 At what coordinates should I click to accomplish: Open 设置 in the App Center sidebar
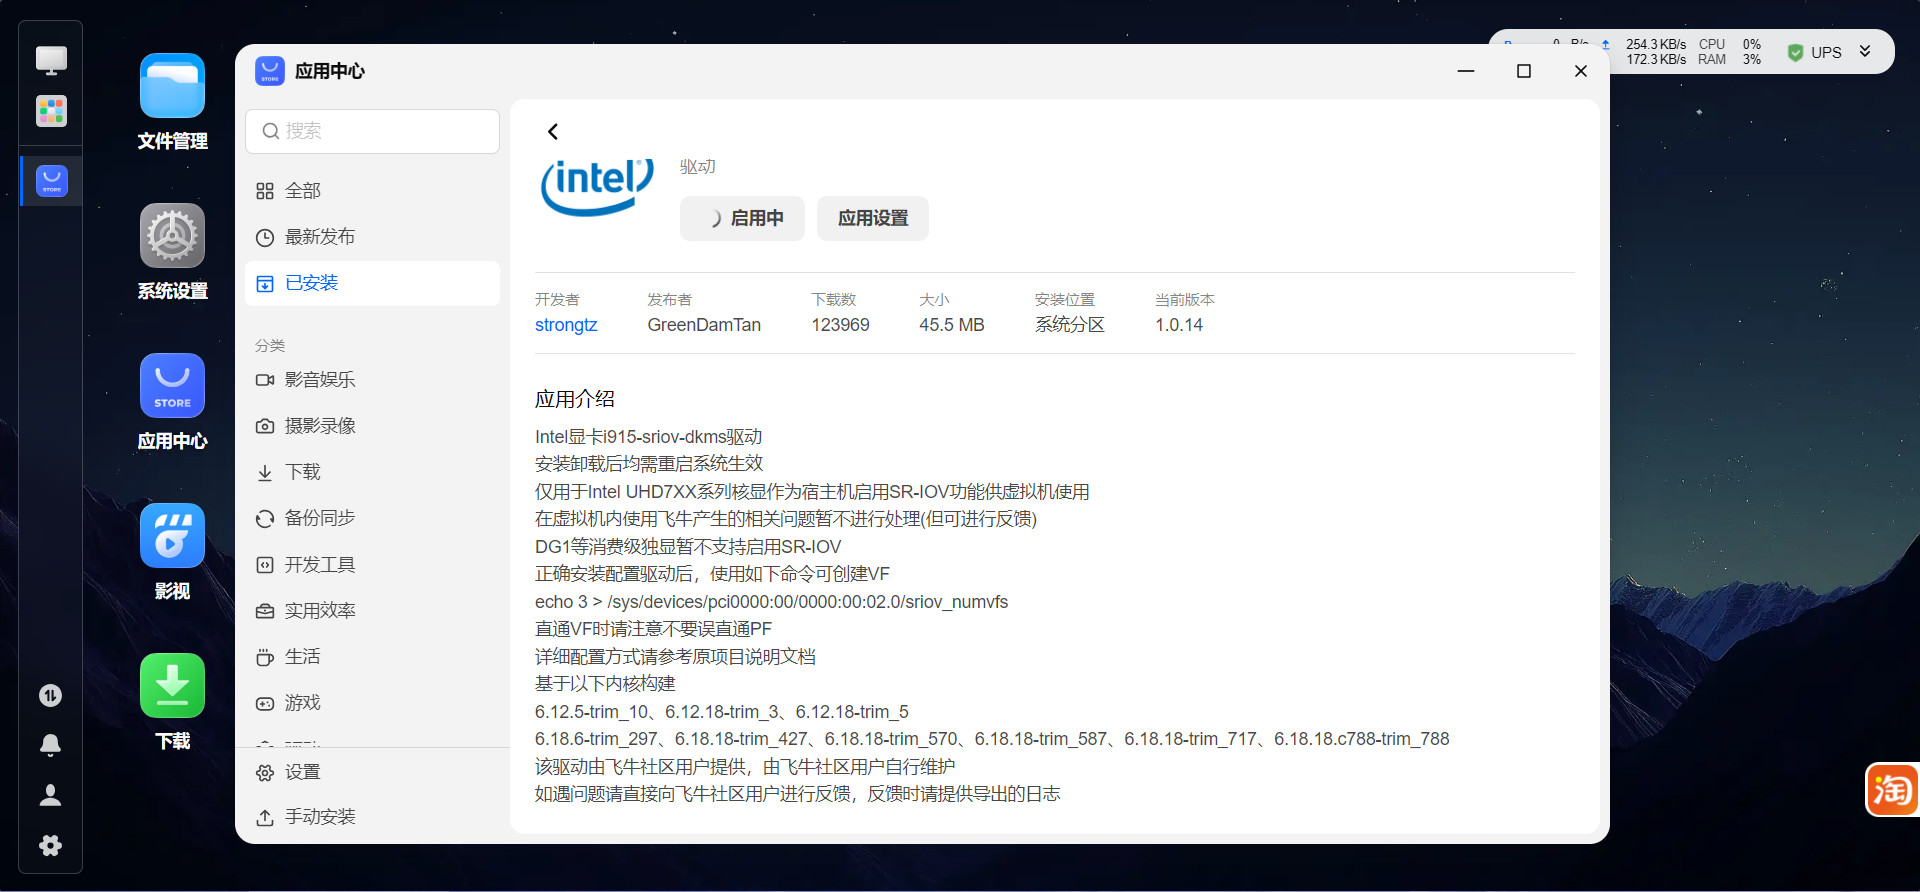372,772
